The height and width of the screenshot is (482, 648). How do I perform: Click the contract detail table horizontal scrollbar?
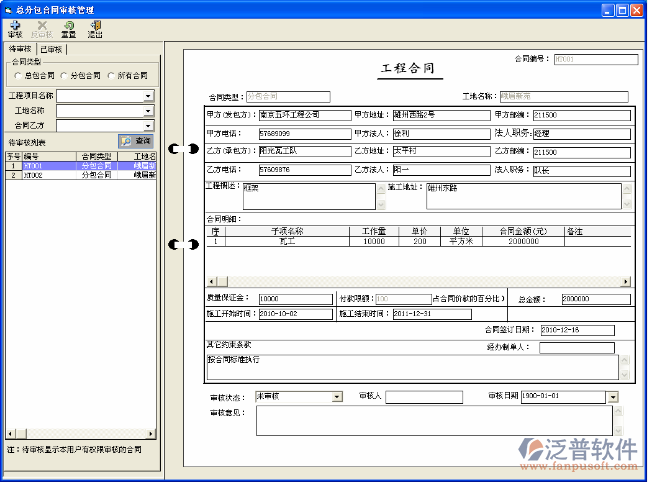pos(418,282)
